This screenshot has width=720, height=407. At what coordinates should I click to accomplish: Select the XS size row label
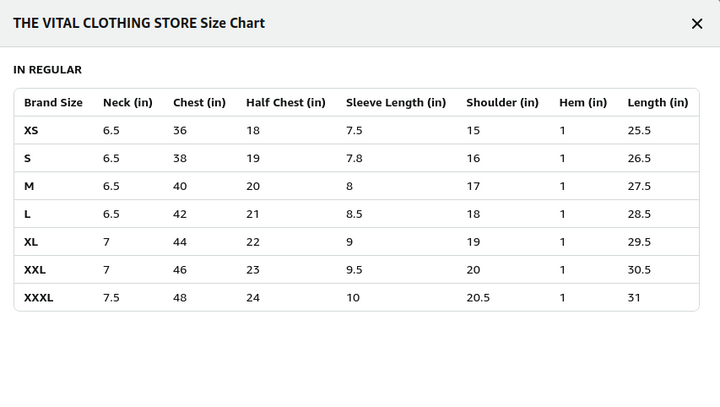31,131
